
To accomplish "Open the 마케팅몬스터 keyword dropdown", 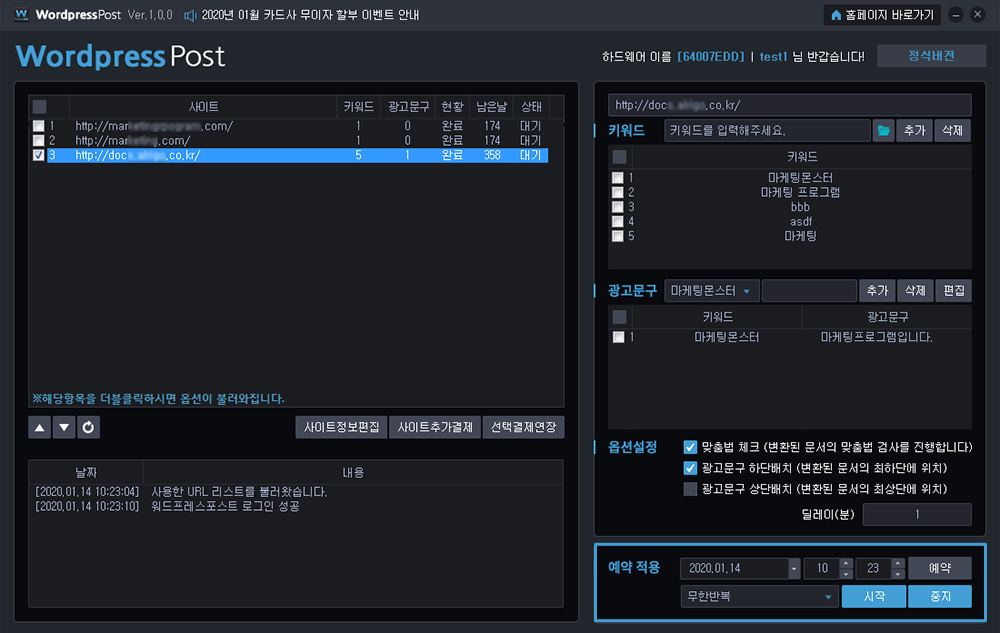I will coord(712,291).
